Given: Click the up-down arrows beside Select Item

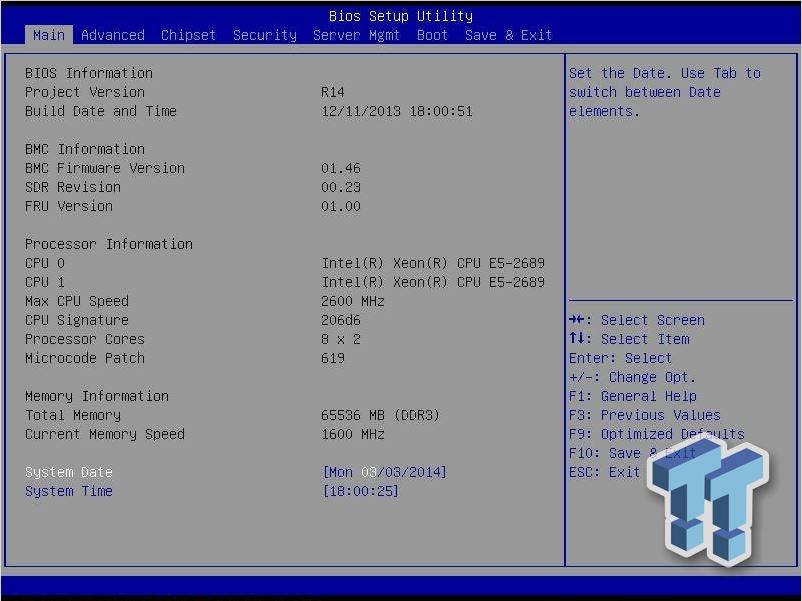Looking at the screenshot, I should (x=578, y=339).
